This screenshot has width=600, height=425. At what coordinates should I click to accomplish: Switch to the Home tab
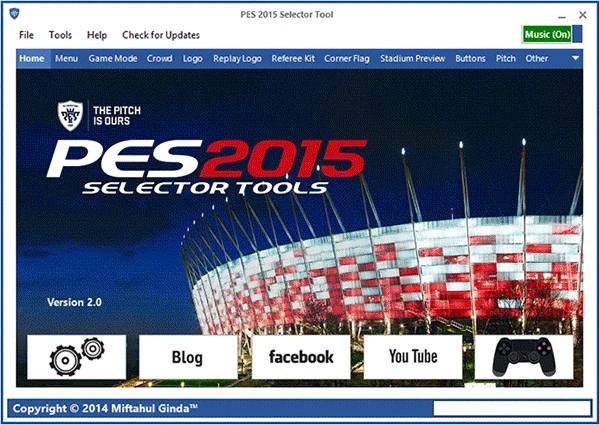pyautogui.click(x=32, y=59)
